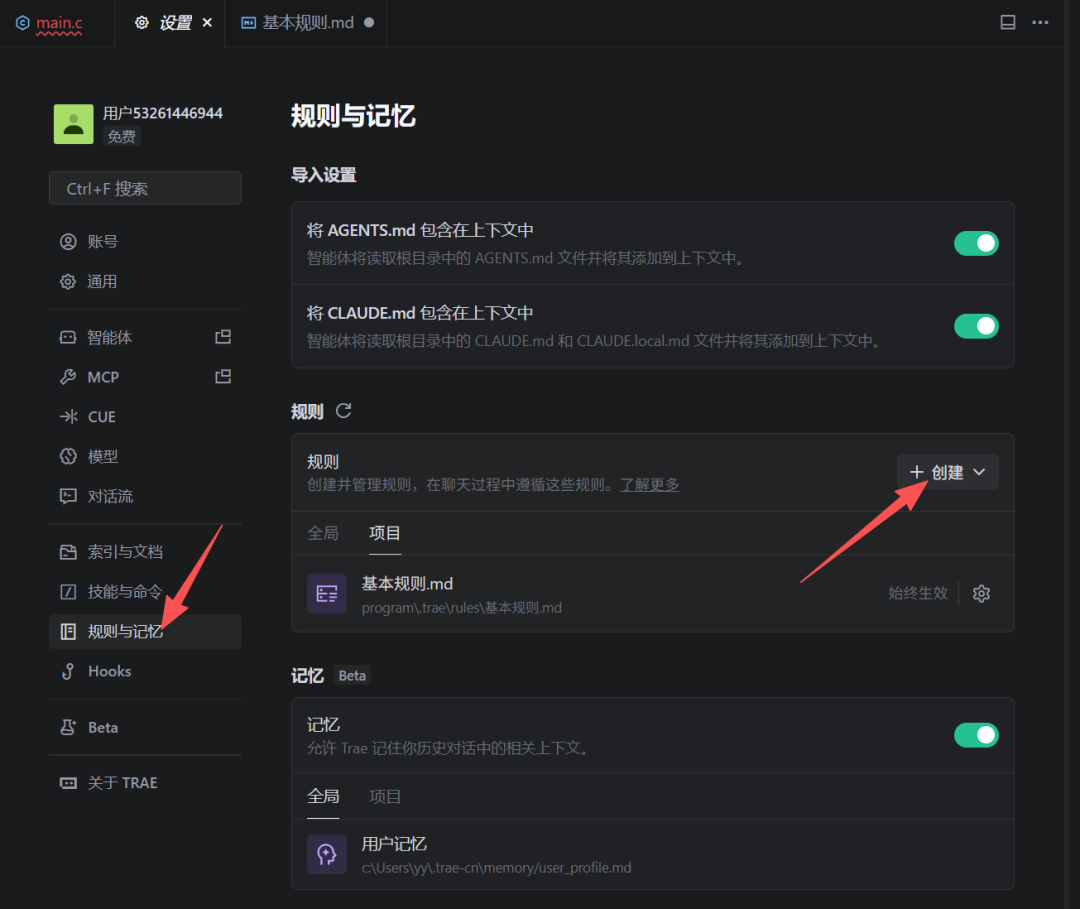The image size is (1080, 909).
Task: Open the 索引与文档 settings section
Action: click(x=145, y=552)
